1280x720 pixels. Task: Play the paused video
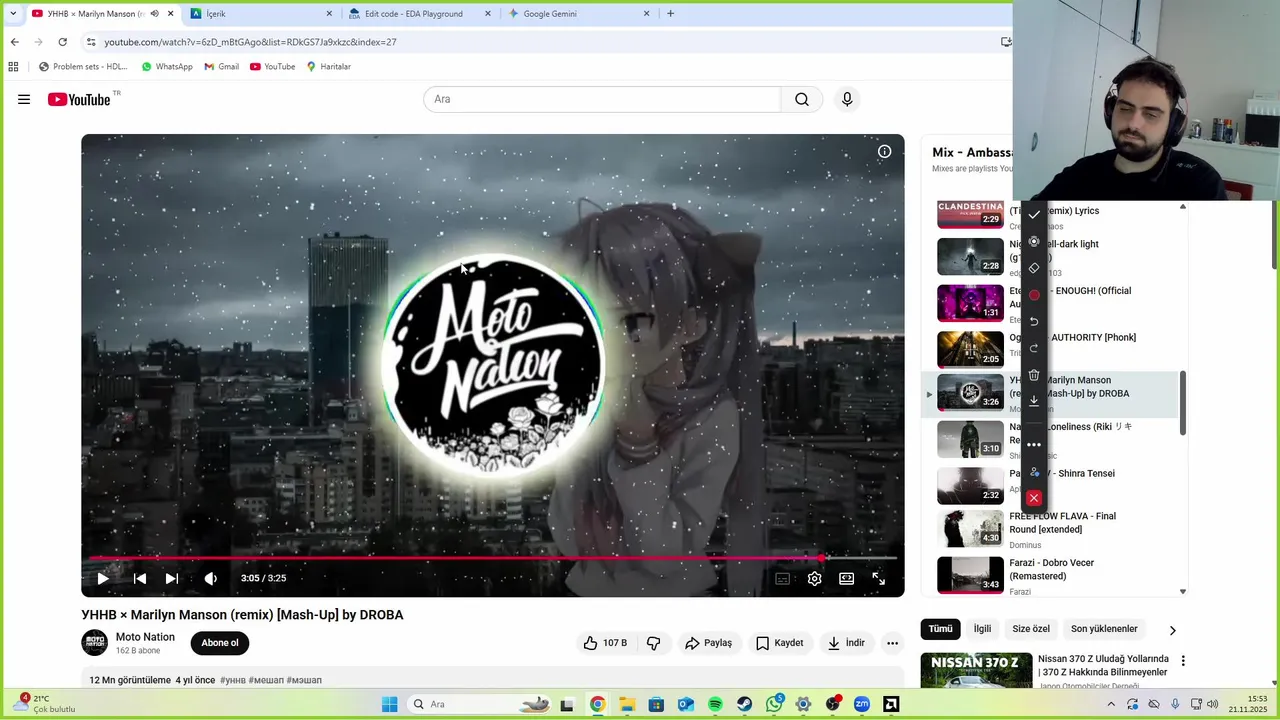[103, 578]
